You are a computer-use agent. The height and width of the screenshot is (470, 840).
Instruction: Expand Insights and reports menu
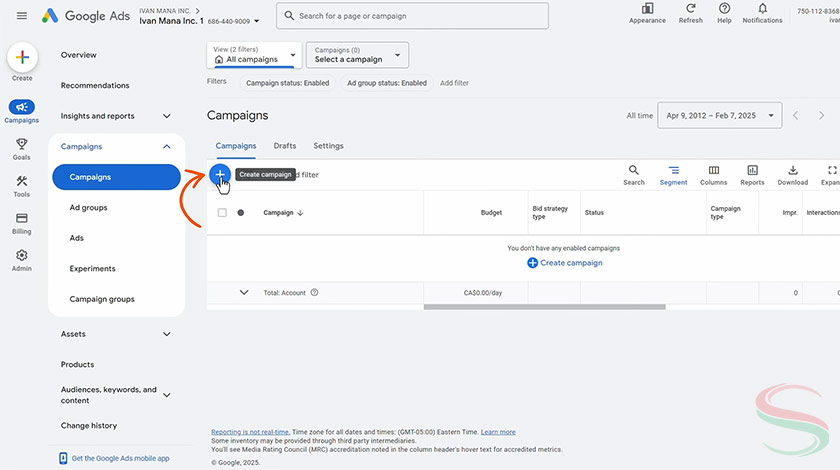(x=167, y=116)
